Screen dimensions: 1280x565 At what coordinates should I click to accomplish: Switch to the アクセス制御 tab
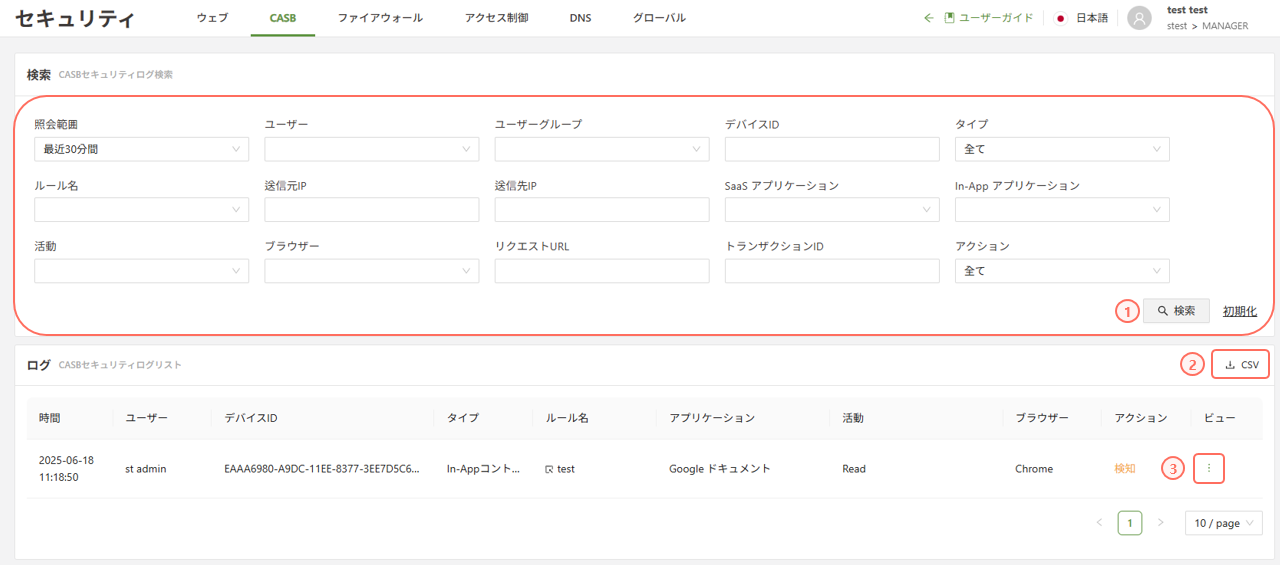pos(496,18)
